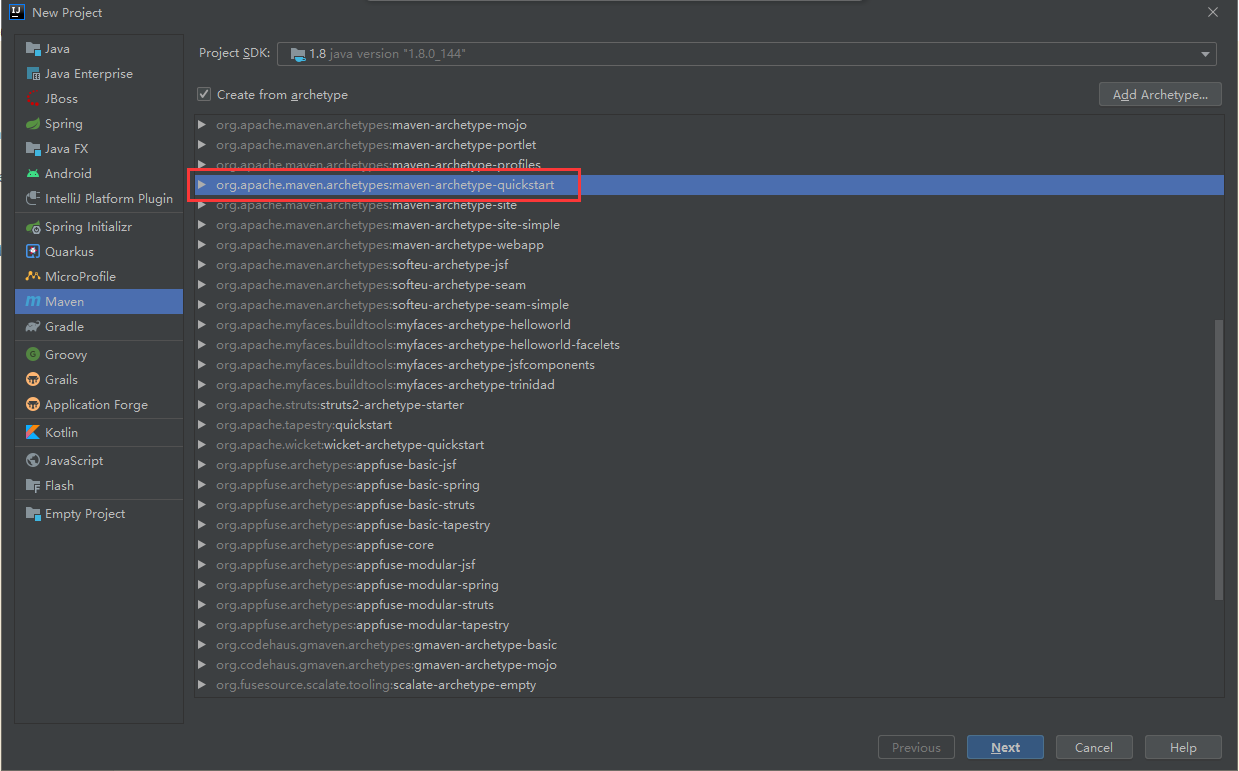The image size is (1239, 771).
Task: Click the Java FX folder icon
Action: 33,149
